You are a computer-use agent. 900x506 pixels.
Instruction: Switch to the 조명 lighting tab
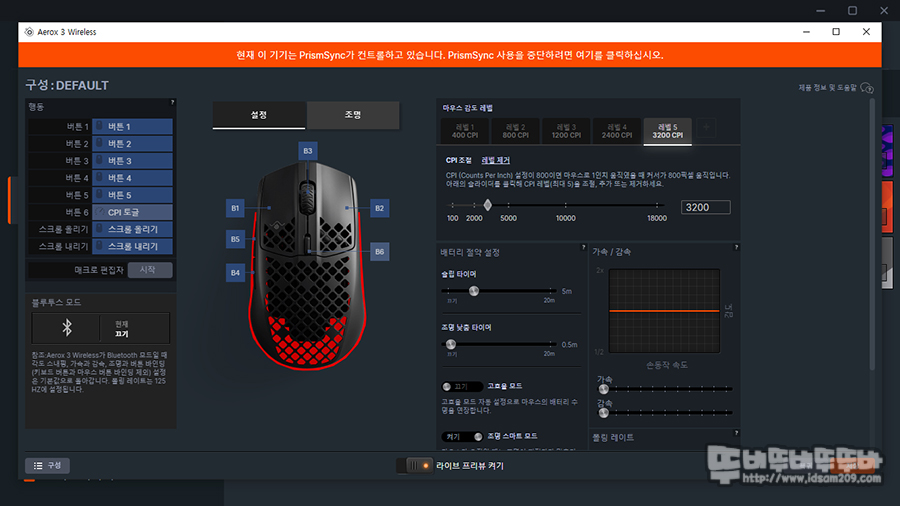(353, 115)
